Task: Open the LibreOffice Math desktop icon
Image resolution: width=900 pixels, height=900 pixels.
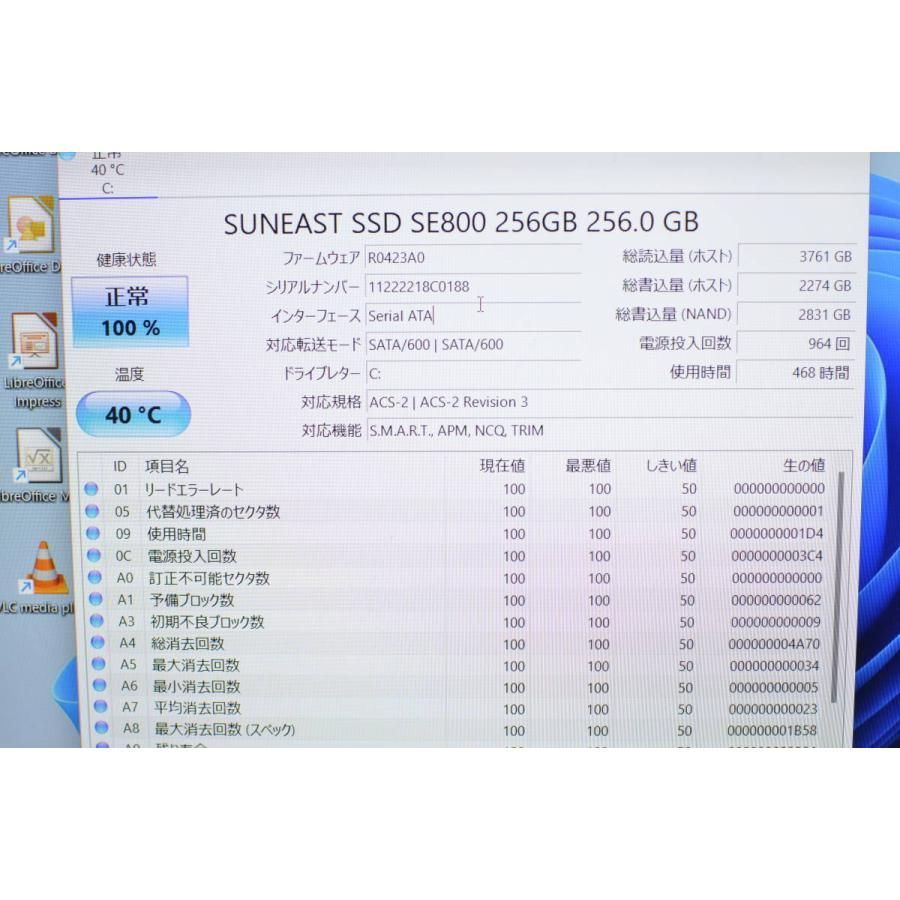Action: tap(36, 466)
